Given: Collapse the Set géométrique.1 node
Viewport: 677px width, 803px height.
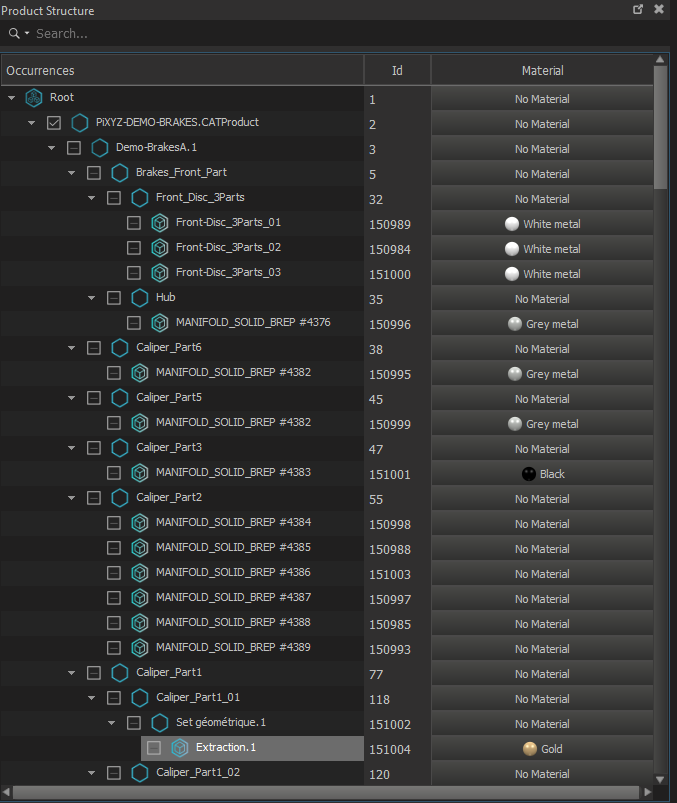Looking at the screenshot, I should point(111,723).
